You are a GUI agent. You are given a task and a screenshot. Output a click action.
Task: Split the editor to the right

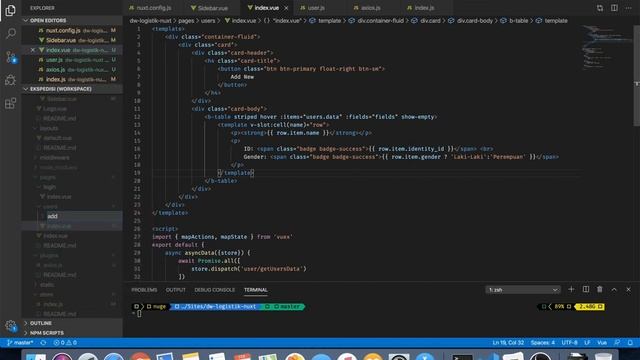[x=614, y=8]
